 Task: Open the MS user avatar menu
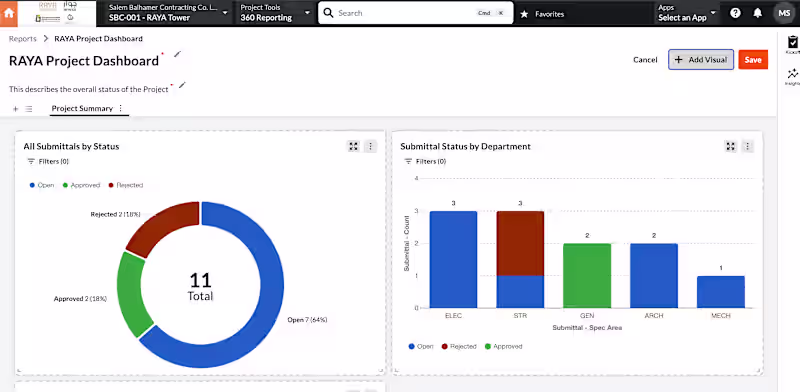point(784,13)
